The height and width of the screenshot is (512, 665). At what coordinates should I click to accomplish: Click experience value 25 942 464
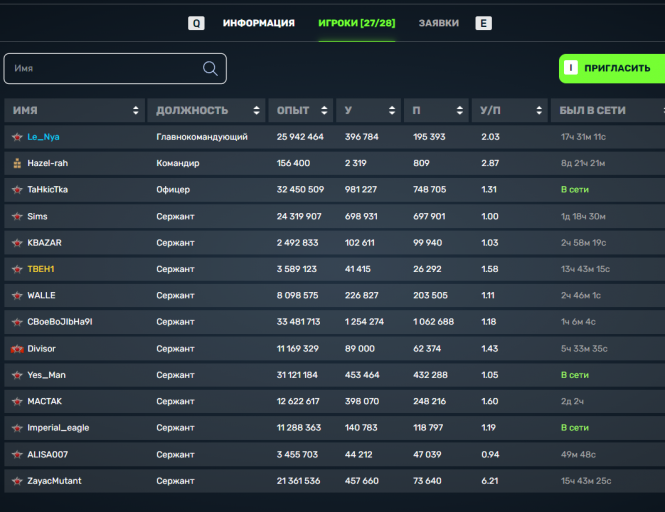300,137
